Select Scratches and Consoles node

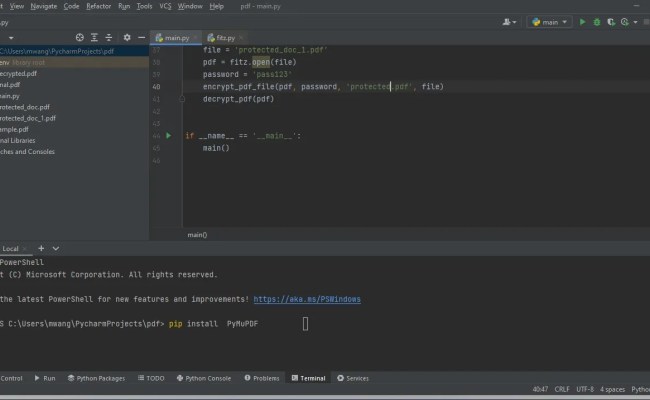click(27, 152)
